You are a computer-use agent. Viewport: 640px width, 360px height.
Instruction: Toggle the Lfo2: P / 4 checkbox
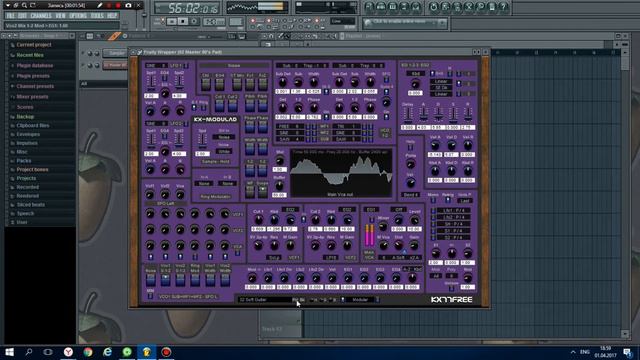433,217
